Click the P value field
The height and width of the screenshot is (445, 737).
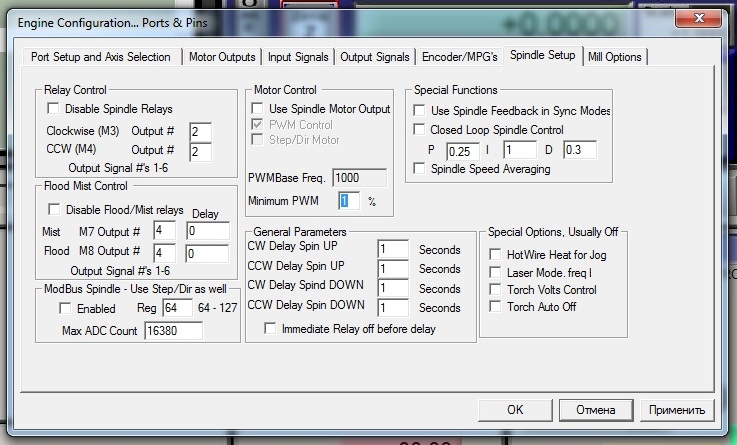pyautogui.click(x=463, y=151)
